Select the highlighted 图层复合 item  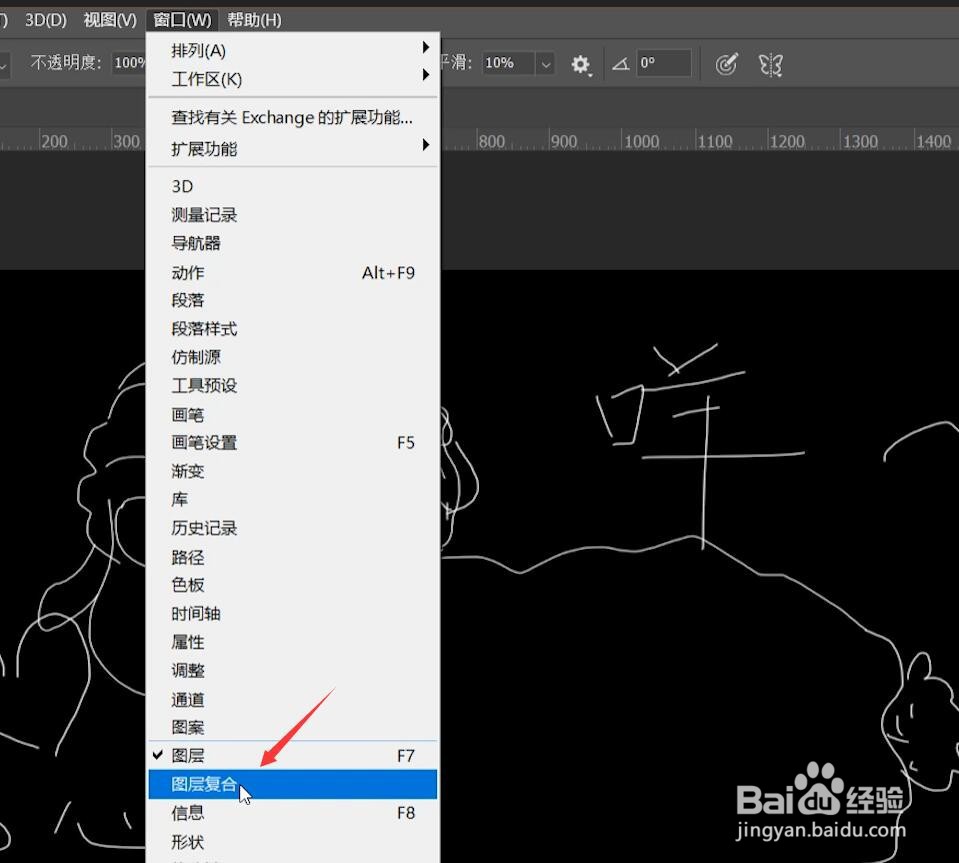point(293,784)
